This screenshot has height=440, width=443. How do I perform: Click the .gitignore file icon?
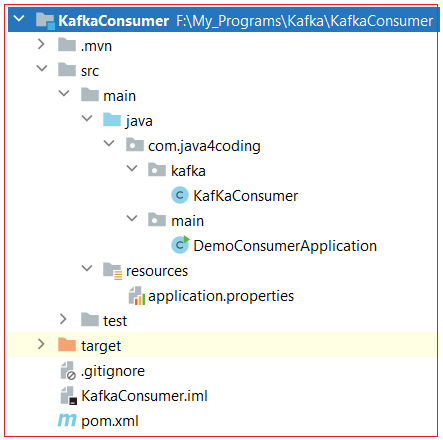pyautogui.click(x=68, y=371)
